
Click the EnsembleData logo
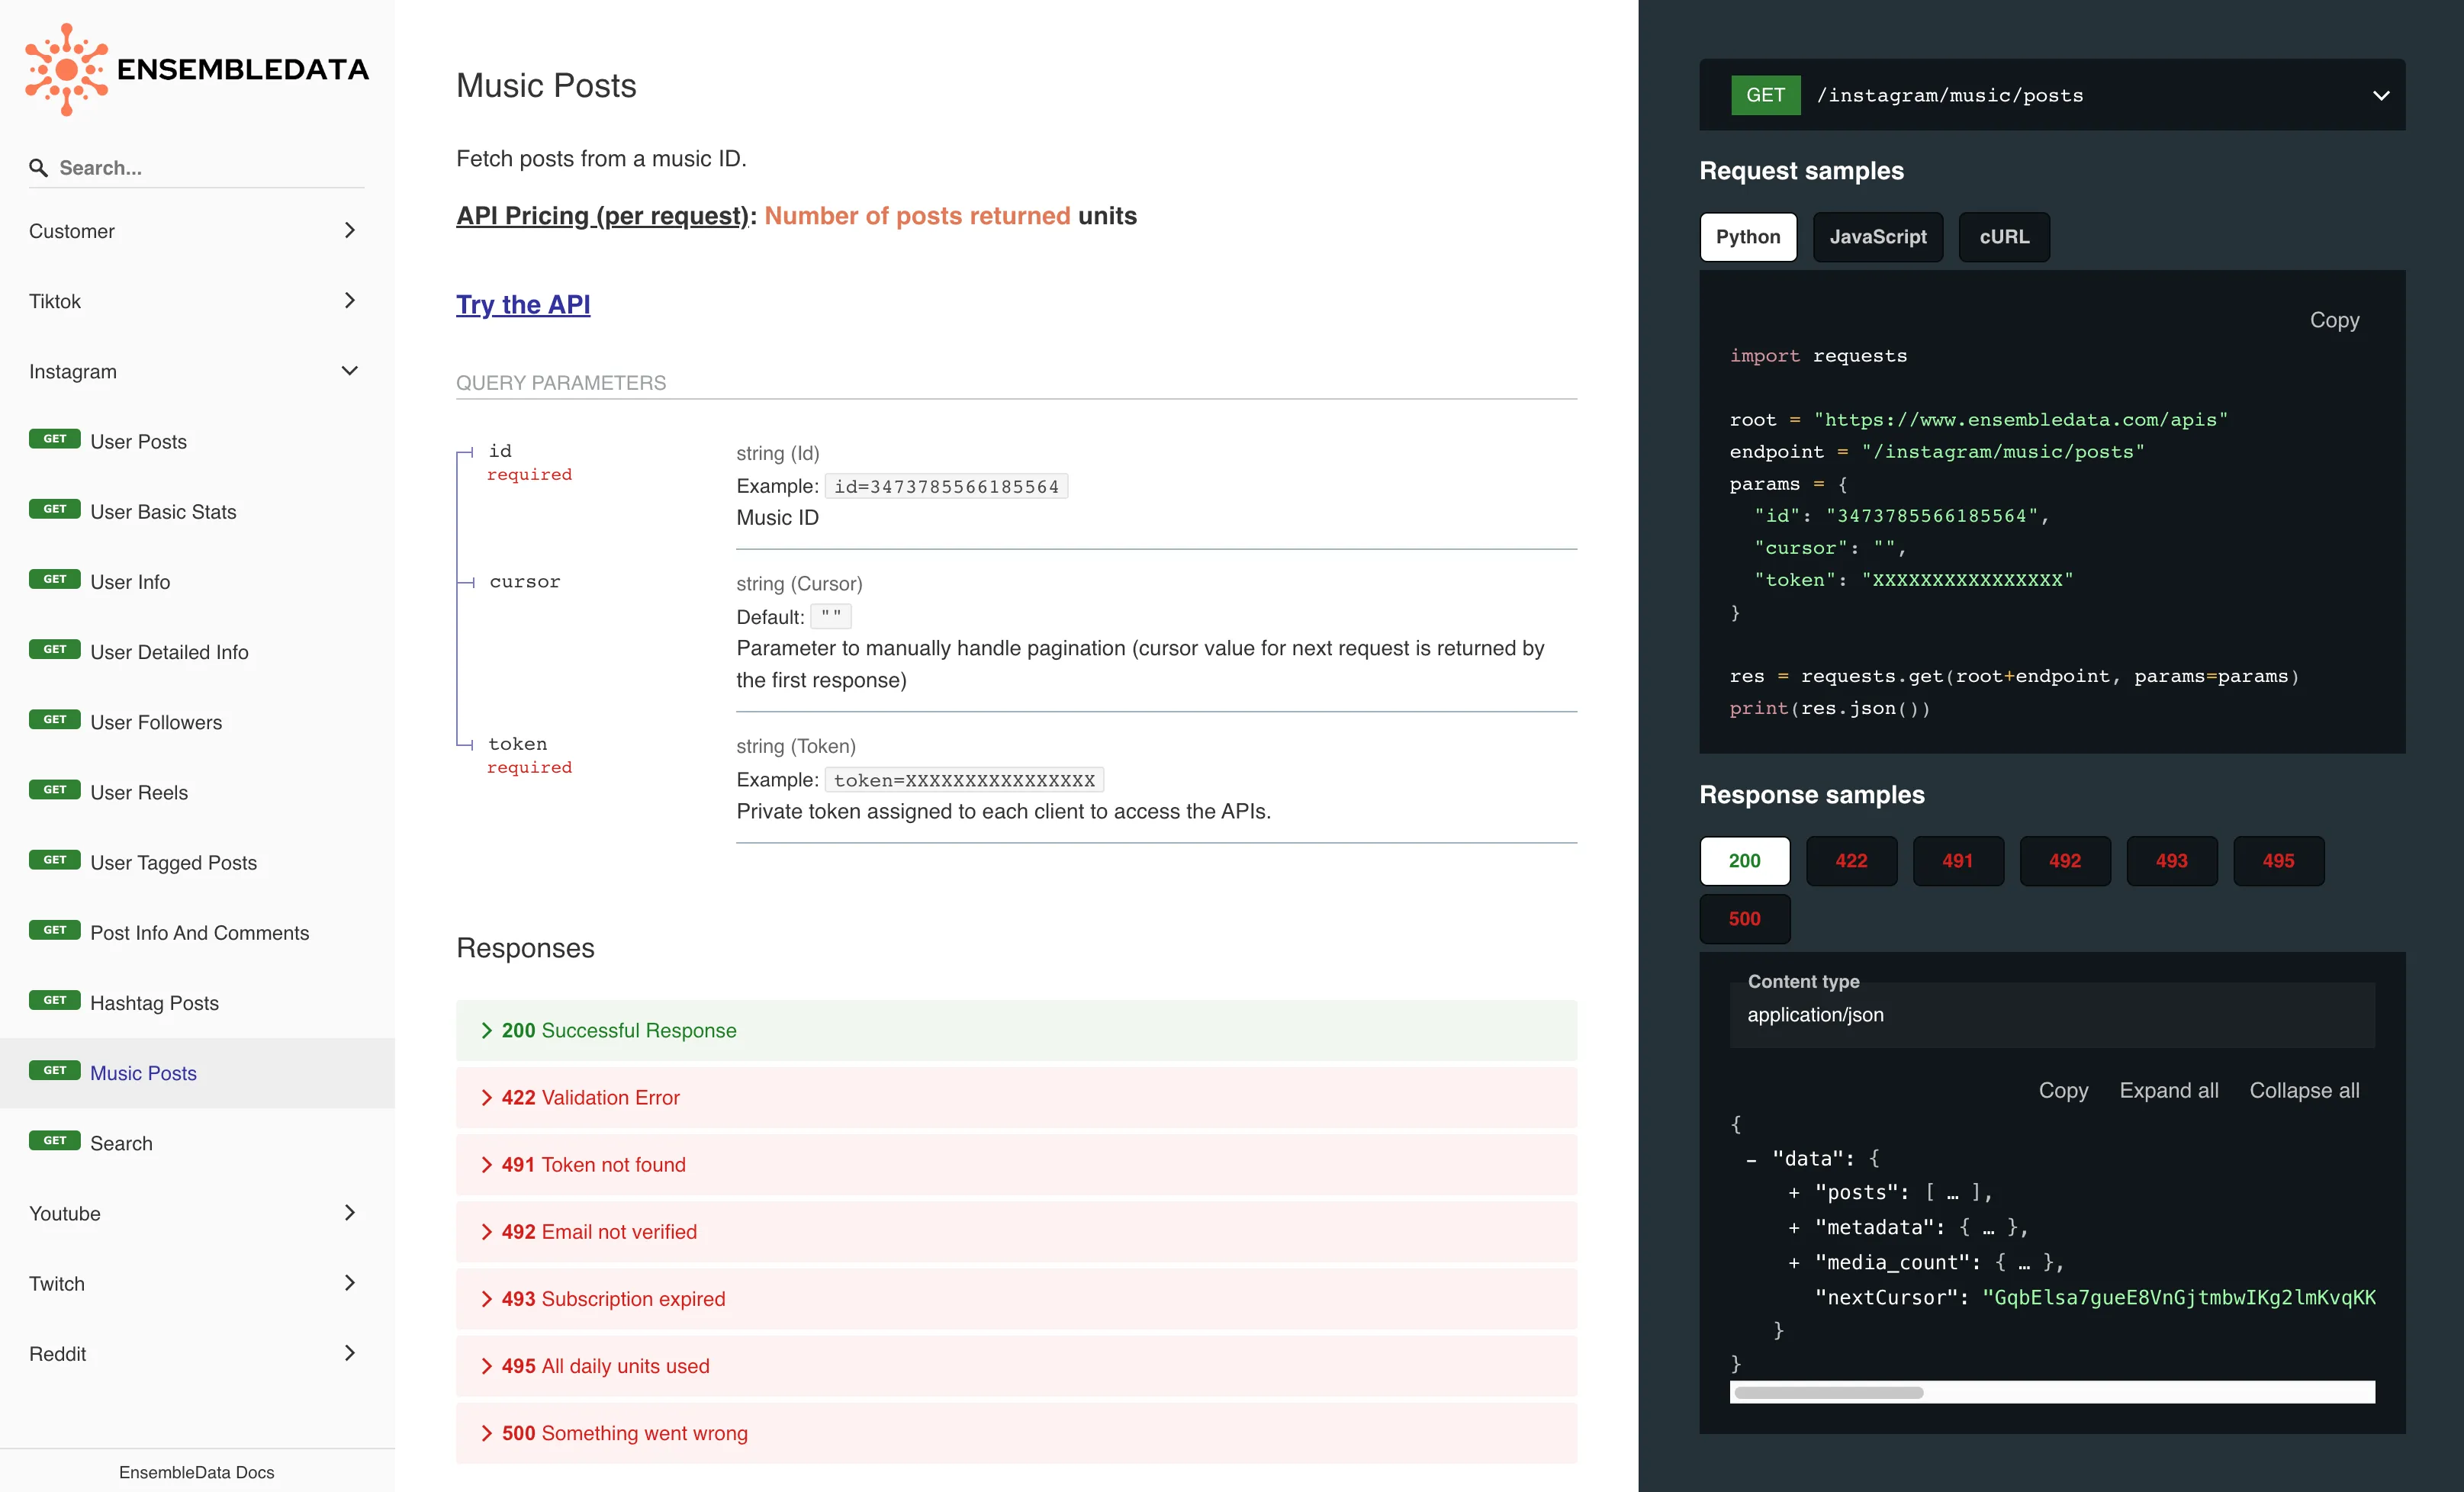[x=197, y=69]
